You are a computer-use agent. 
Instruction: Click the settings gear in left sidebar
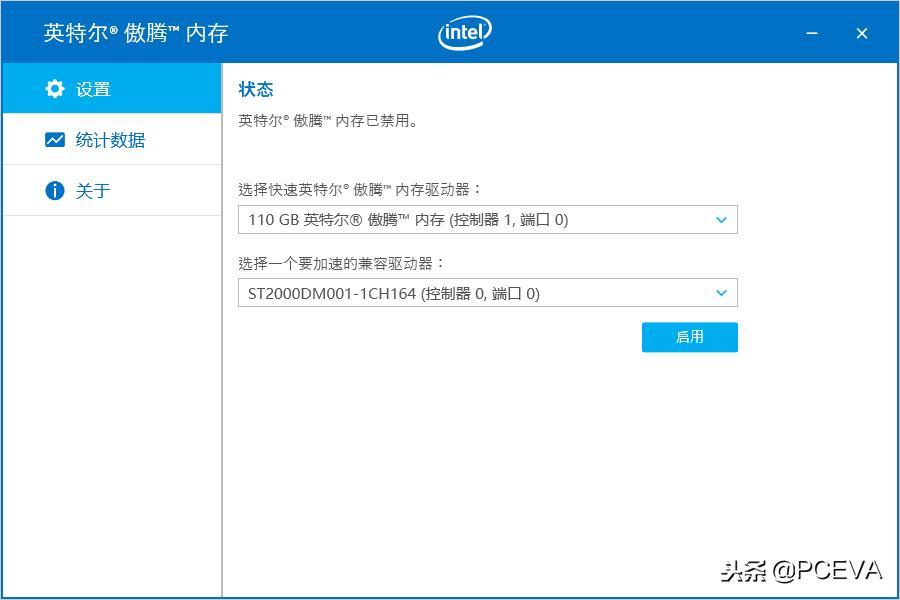(55, 88)
